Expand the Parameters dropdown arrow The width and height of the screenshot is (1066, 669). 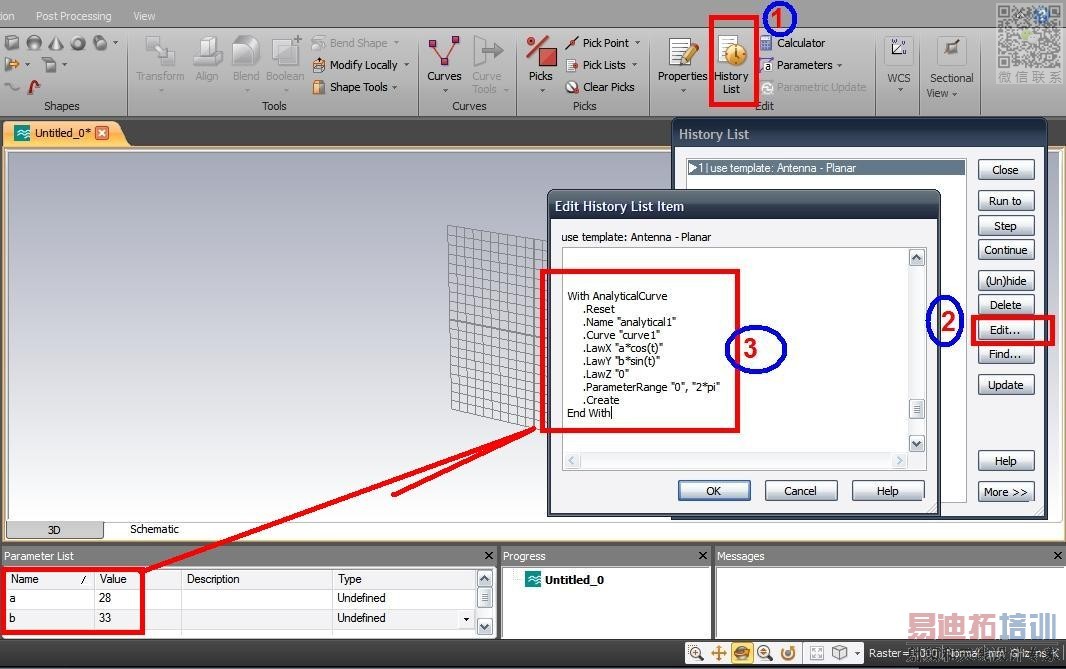click(840, 65)
